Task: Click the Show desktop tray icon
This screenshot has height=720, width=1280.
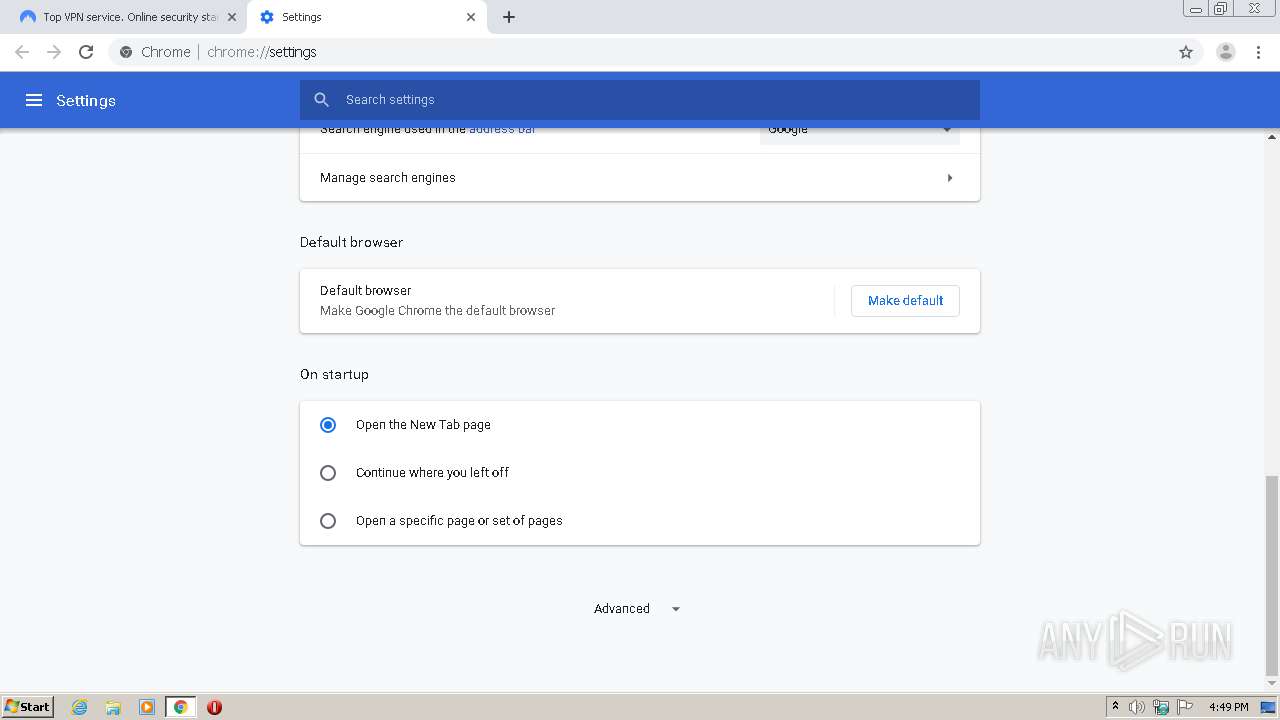Action: point(1269,707)
